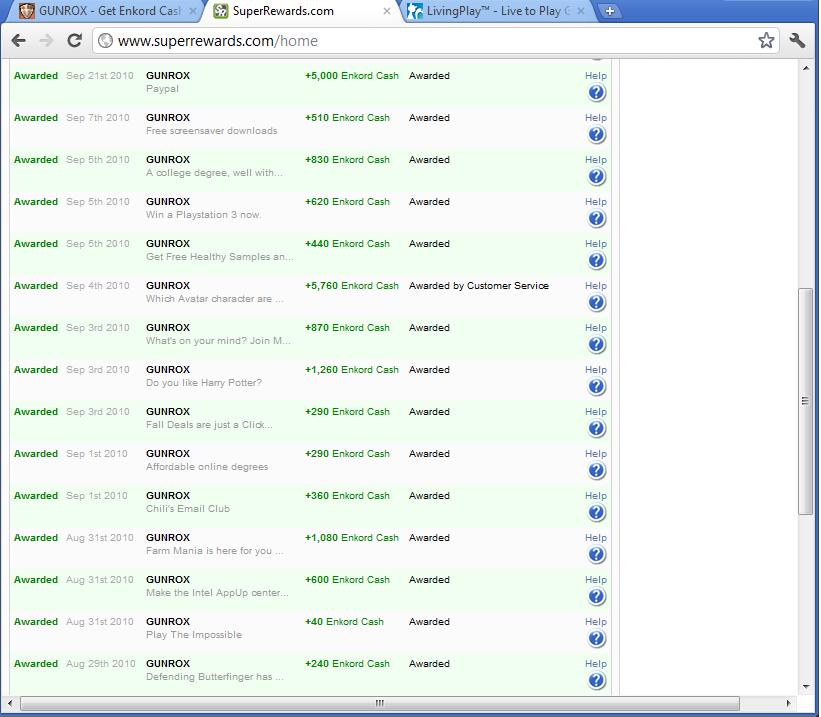This screenshot has height=717, width=821.
Task: Close the SuperRewards.com tab
Action: [387, 12]
